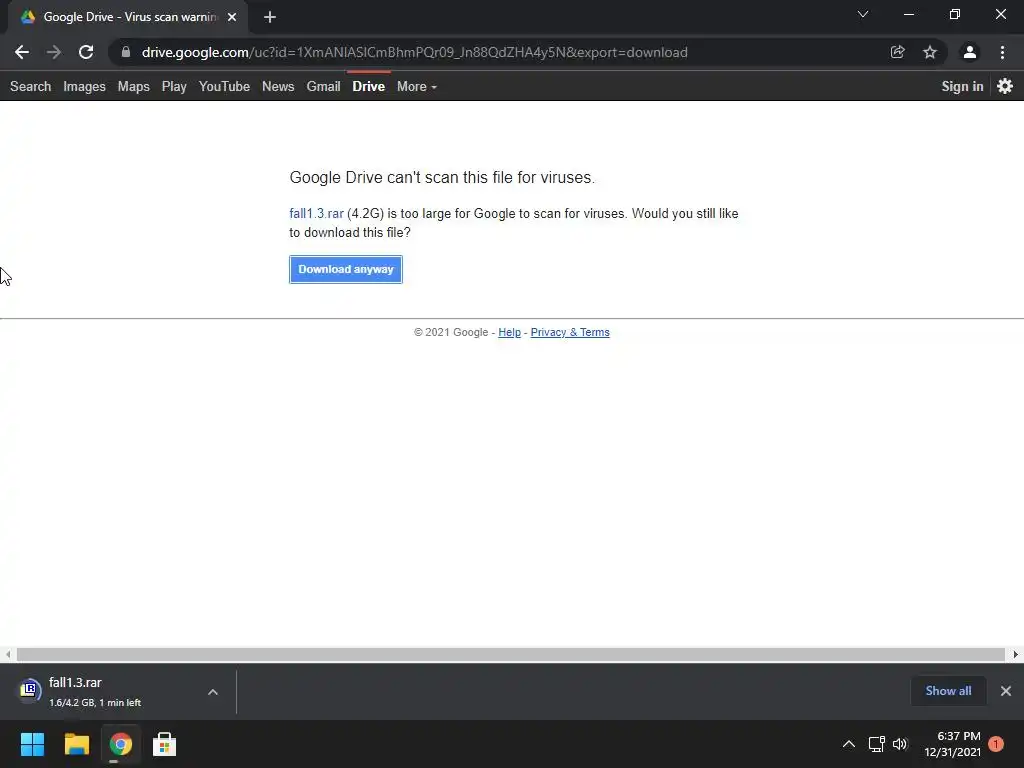Open File Explorer from the taskbar
This screenshot has height=768, width=1024.
pyautogui.click(x=76, y=744)
